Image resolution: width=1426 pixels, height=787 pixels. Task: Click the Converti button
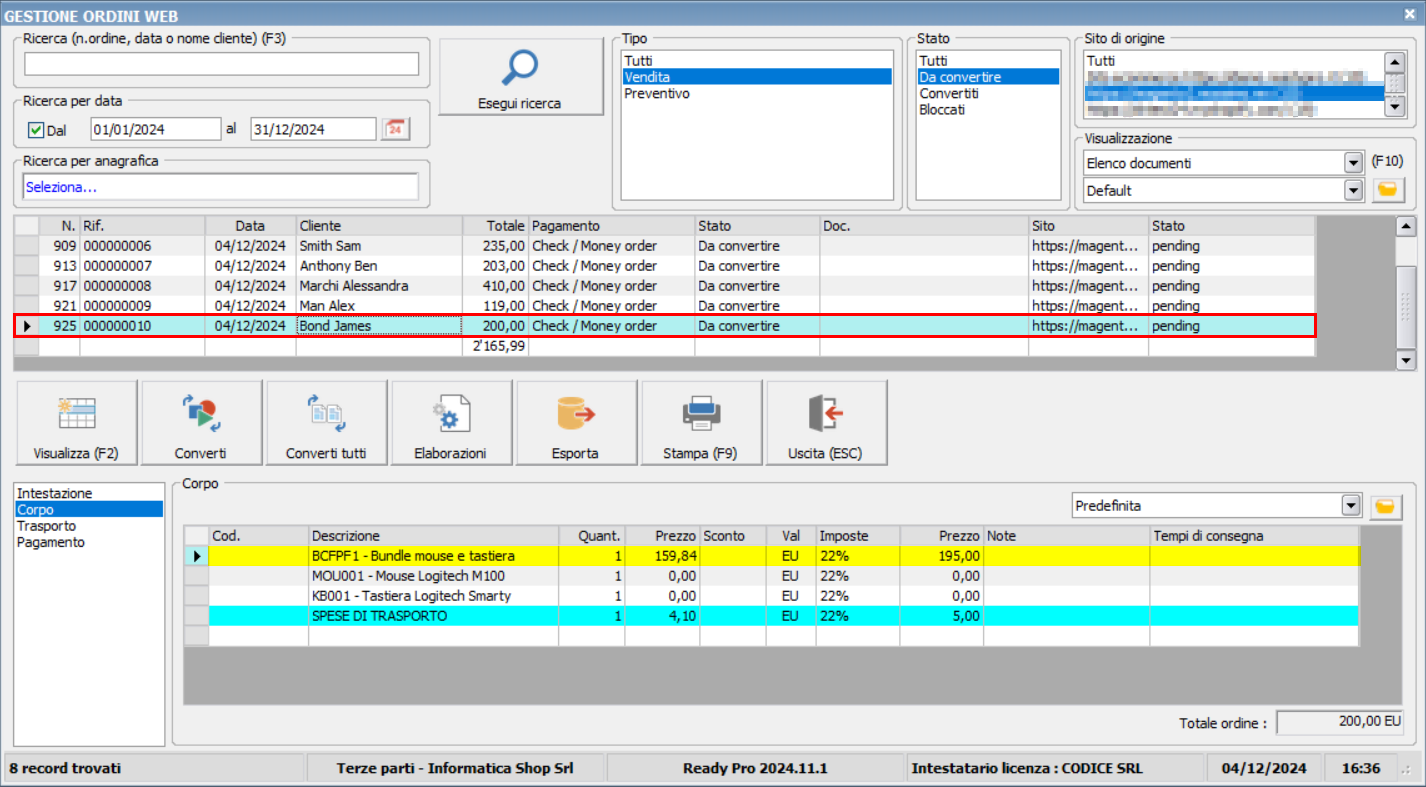coord(200,423)
